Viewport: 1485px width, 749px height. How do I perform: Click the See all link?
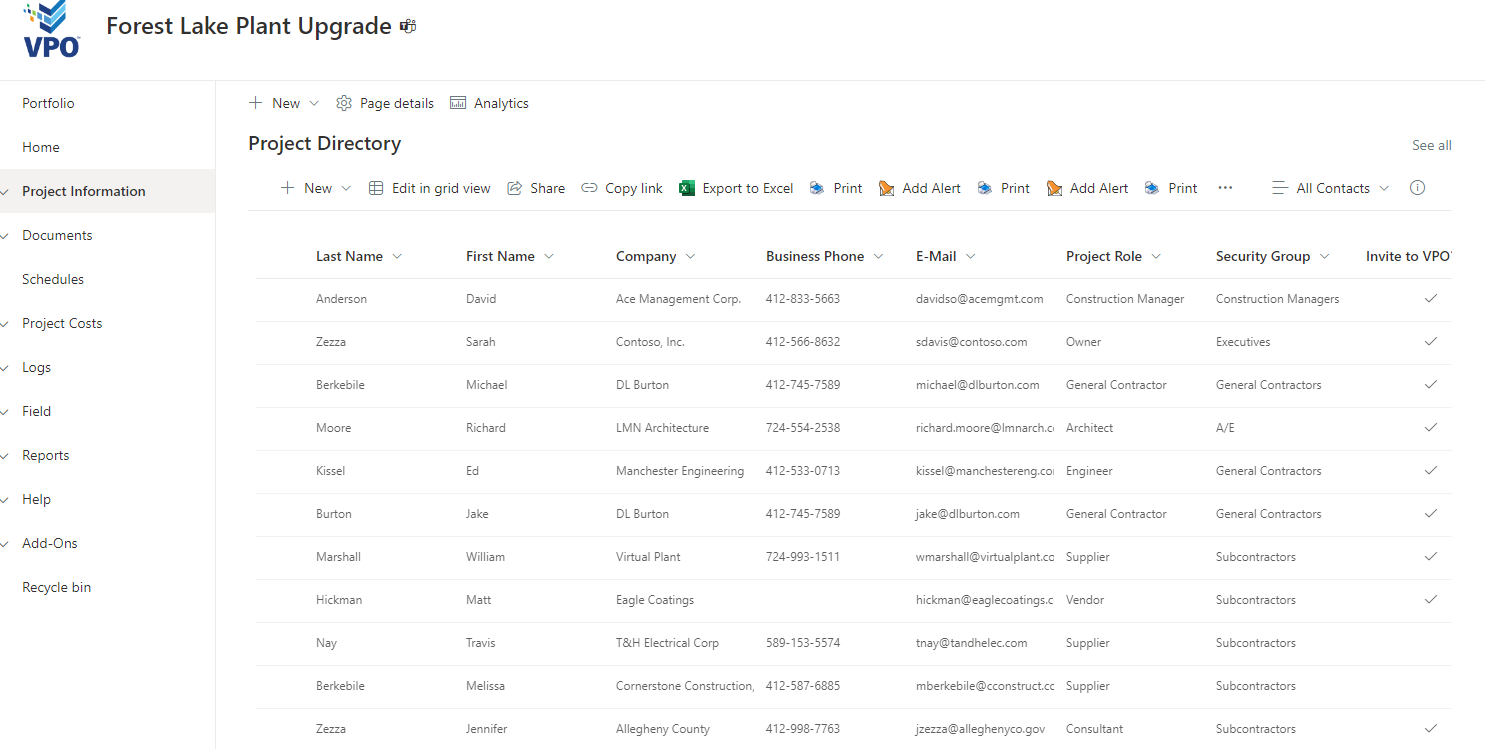click(1431, 145)
